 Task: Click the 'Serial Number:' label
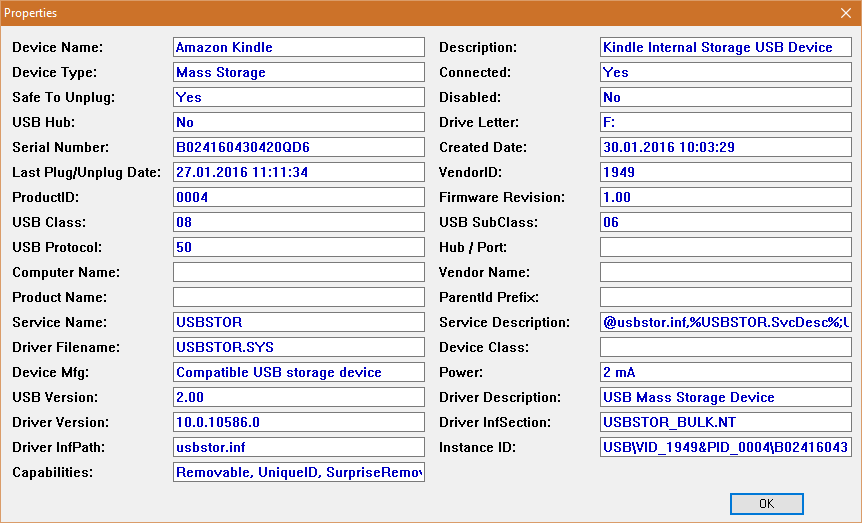click(x=60, y=147)
